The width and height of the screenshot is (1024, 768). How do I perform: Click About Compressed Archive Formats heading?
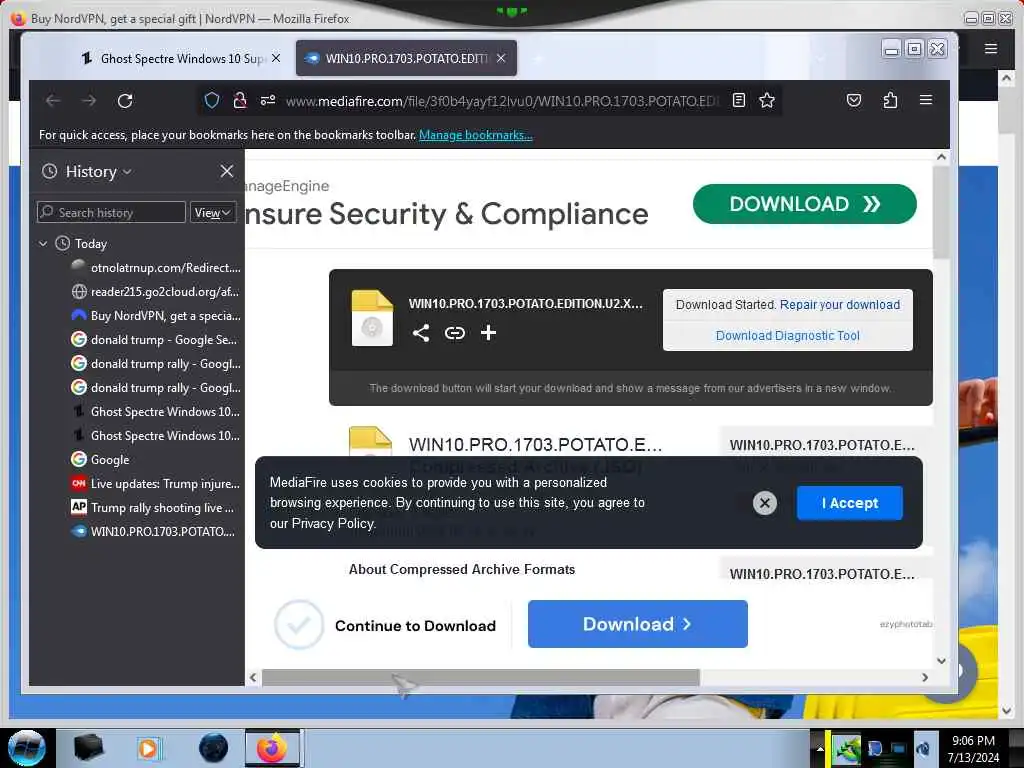(462, 569)
